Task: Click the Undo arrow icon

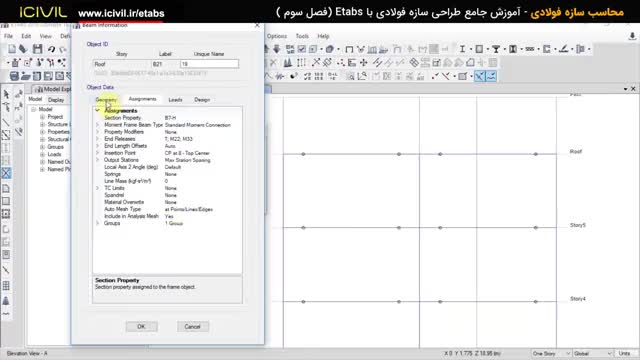Action: 51,49
